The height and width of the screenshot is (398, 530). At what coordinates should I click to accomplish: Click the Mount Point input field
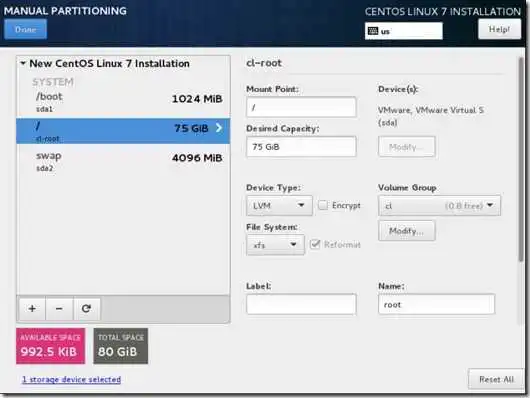[301, 107]
